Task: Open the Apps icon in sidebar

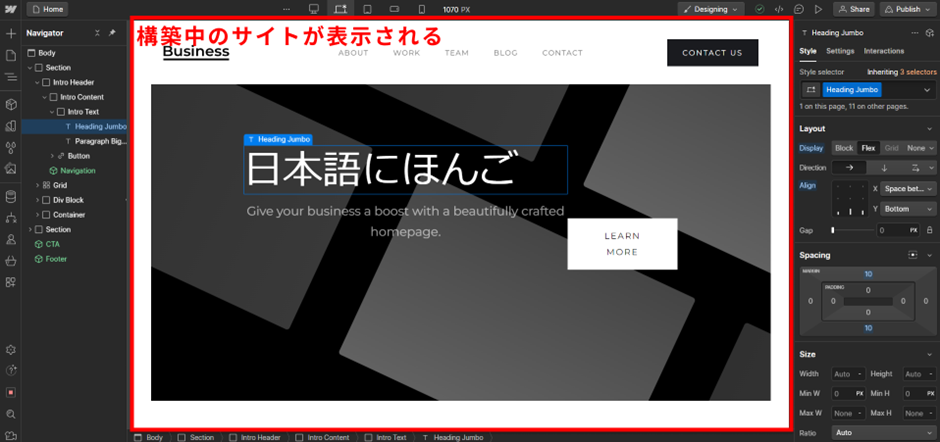Action: pyautogui.click(x=10, y=282)
